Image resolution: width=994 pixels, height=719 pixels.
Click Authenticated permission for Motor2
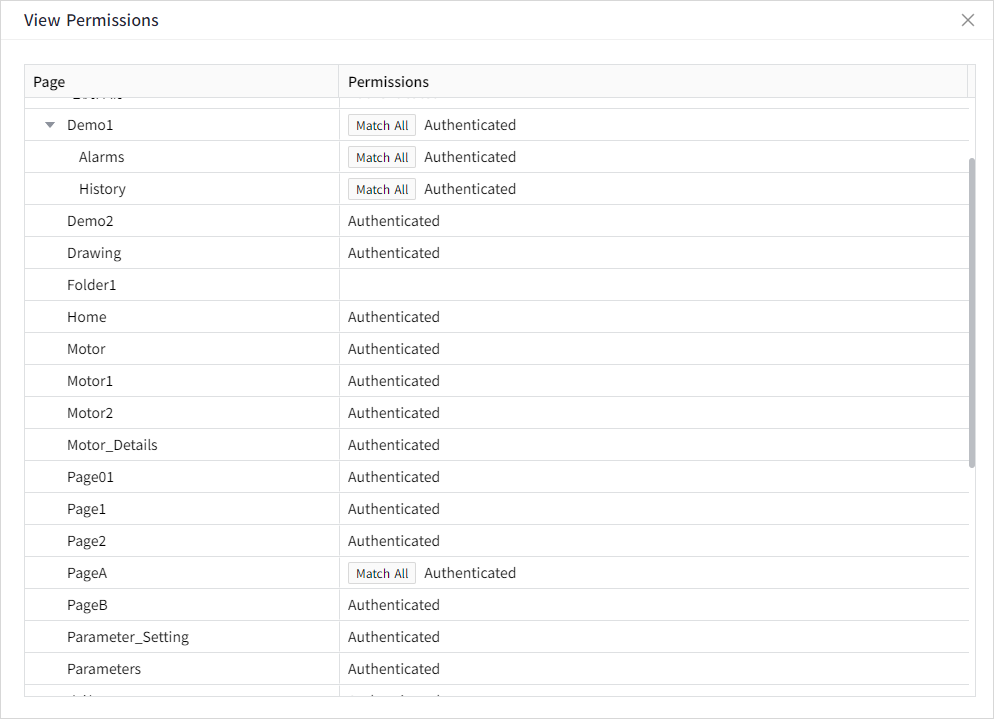tap(394, 413)
